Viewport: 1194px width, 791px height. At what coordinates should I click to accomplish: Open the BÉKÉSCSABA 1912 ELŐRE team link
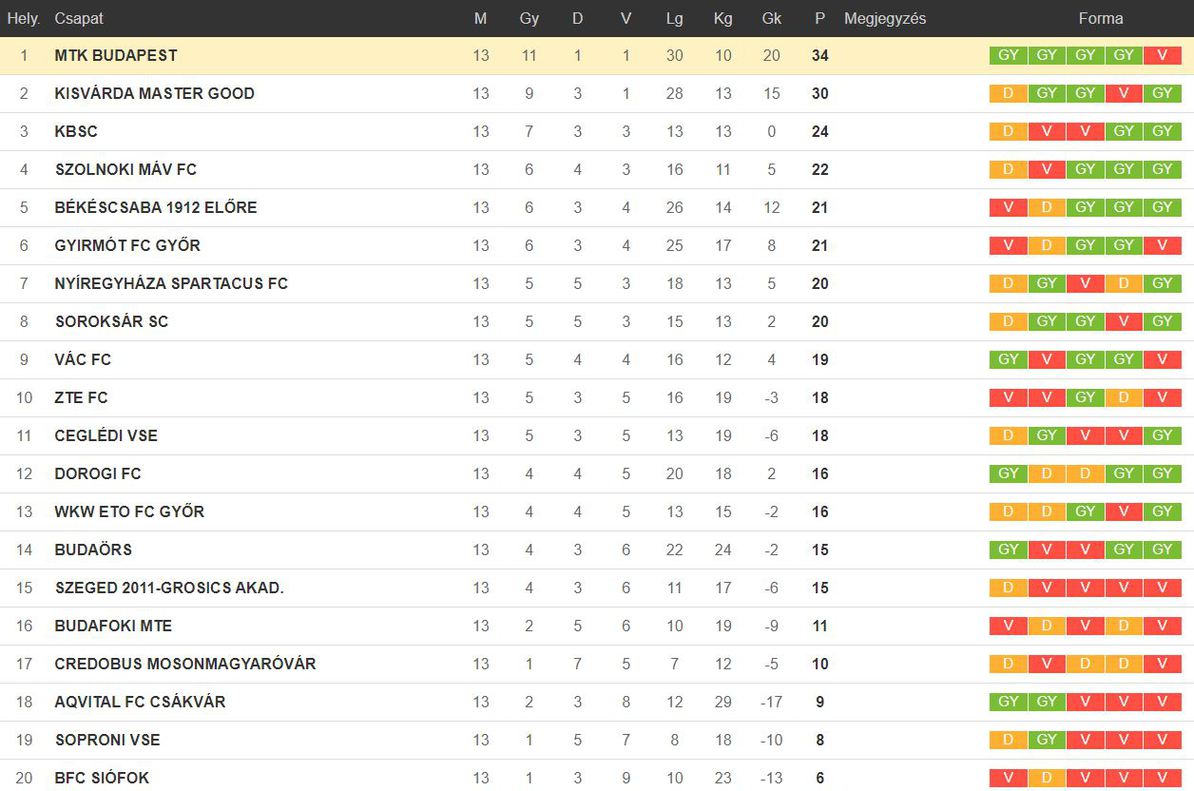point(155,208)
